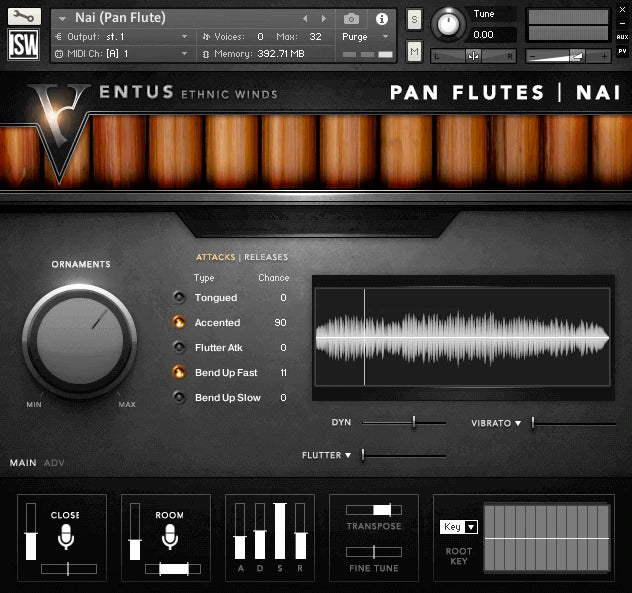
Task: Open the MIDI Ch dropdown
Action: (184, 54)
